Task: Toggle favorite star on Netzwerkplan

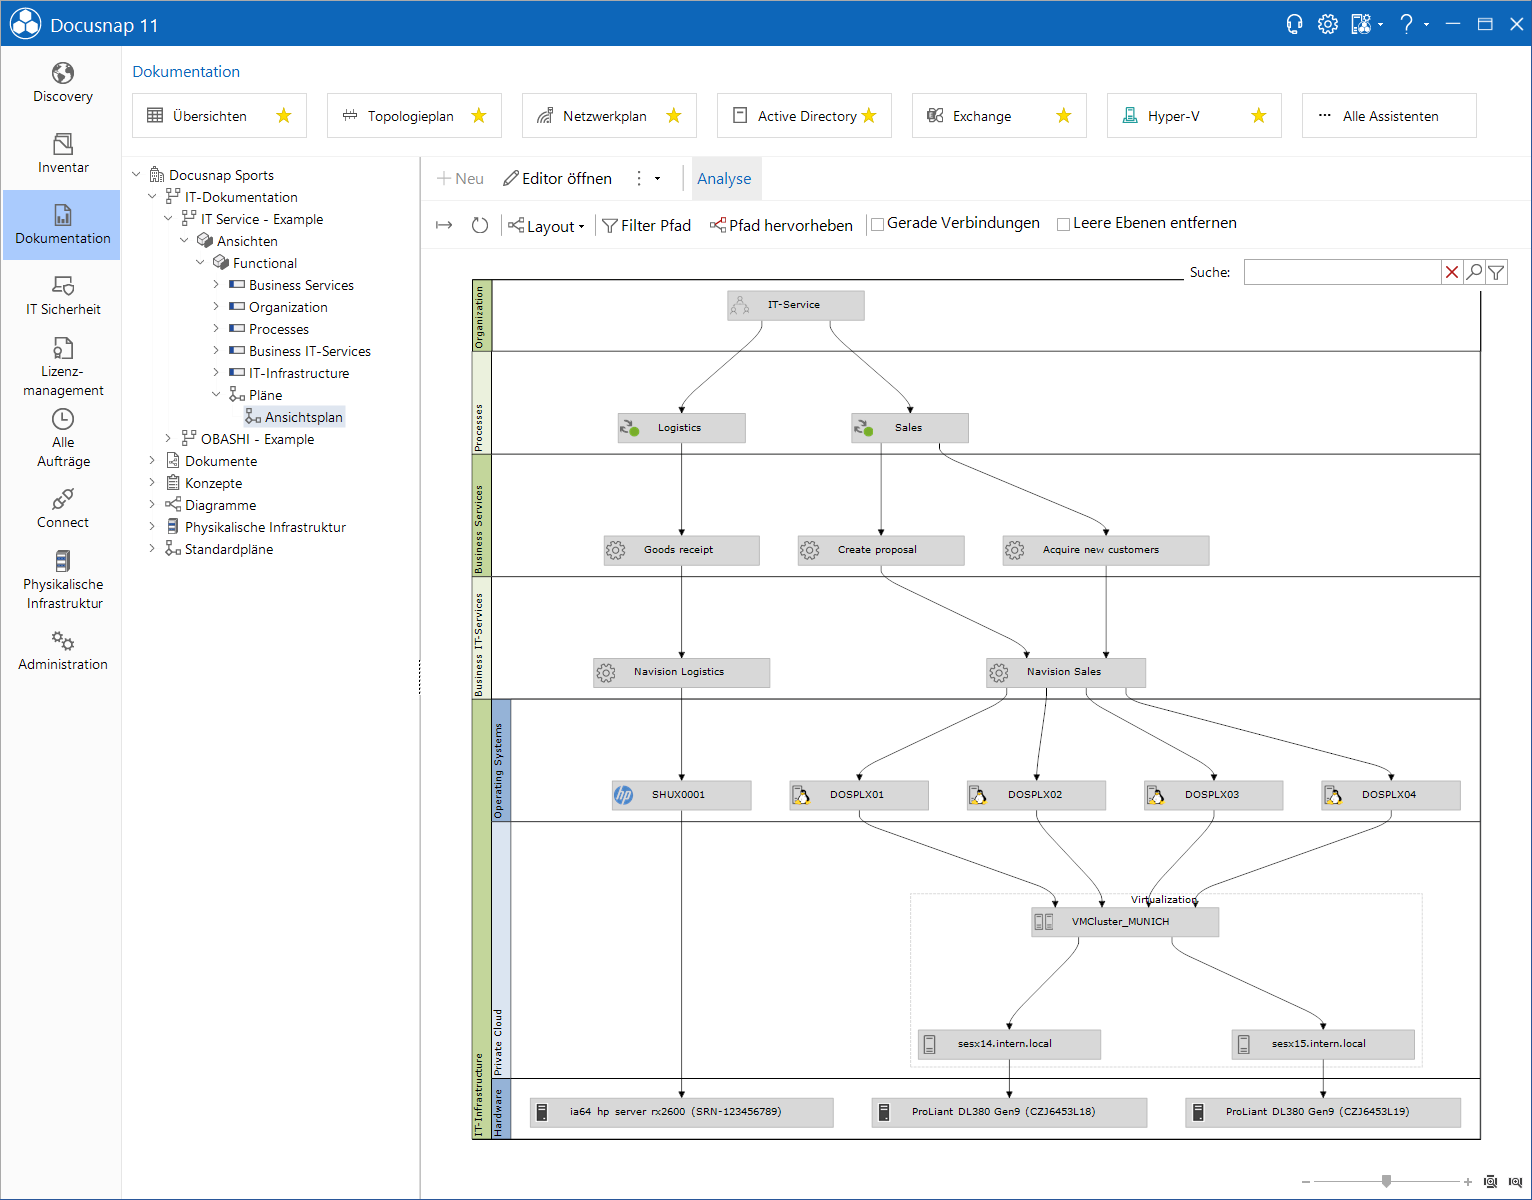Action: coord(674,115)
